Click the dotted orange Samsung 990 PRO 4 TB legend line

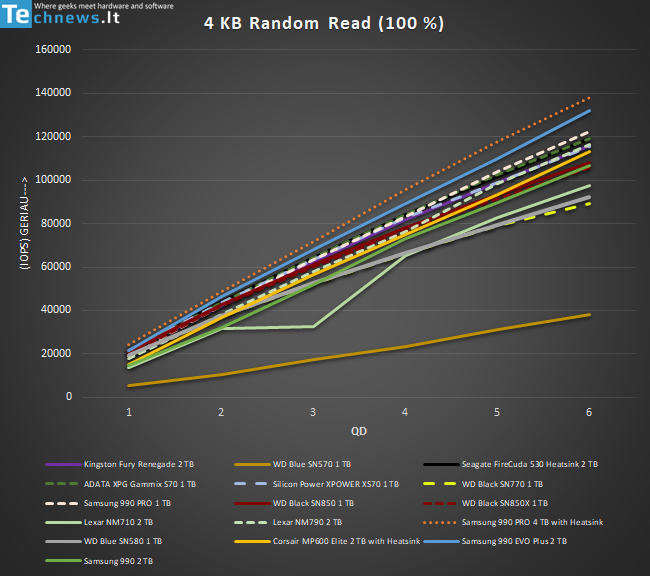click(440, 523)
